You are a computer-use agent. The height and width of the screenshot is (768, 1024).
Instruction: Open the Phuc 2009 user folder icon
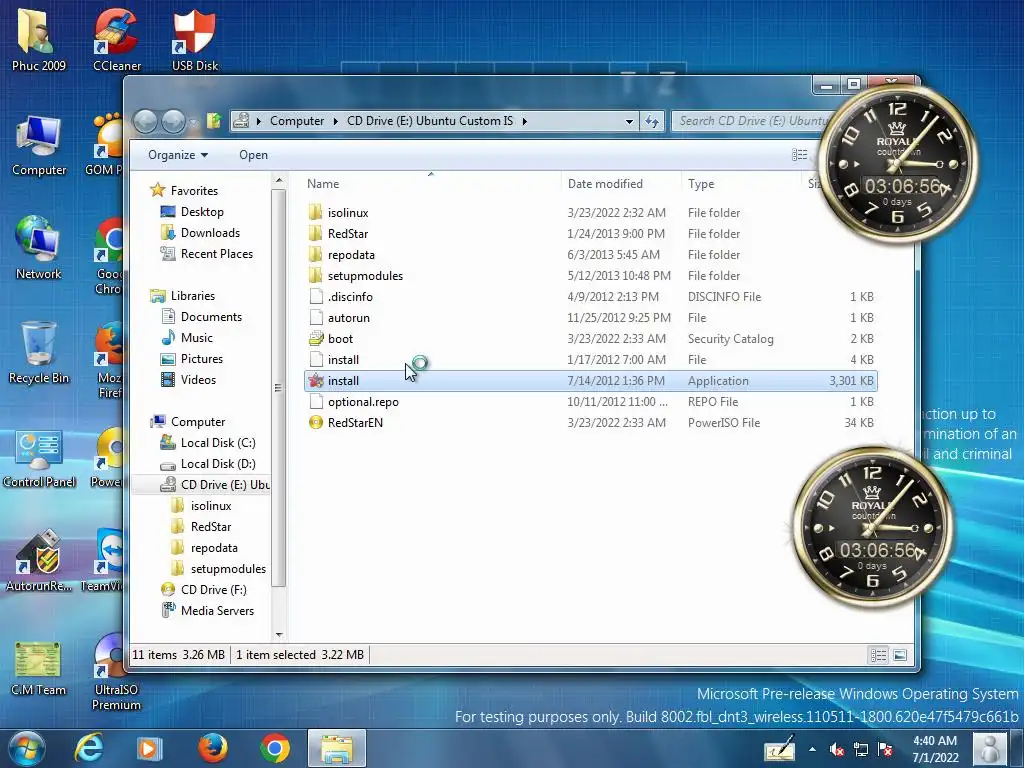click(x=39, y=39)
